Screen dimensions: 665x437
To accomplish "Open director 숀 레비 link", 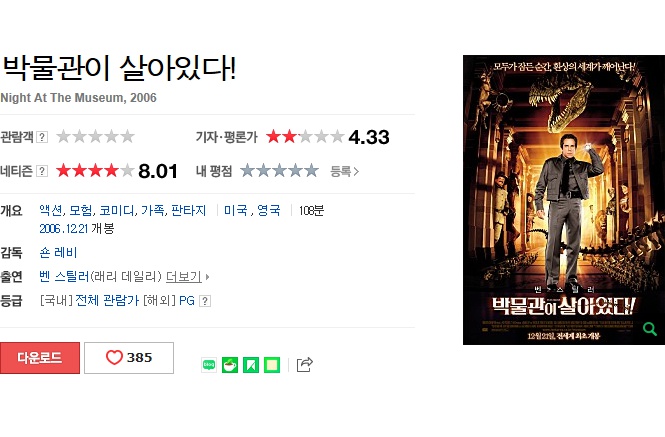I will click(58, 253).
